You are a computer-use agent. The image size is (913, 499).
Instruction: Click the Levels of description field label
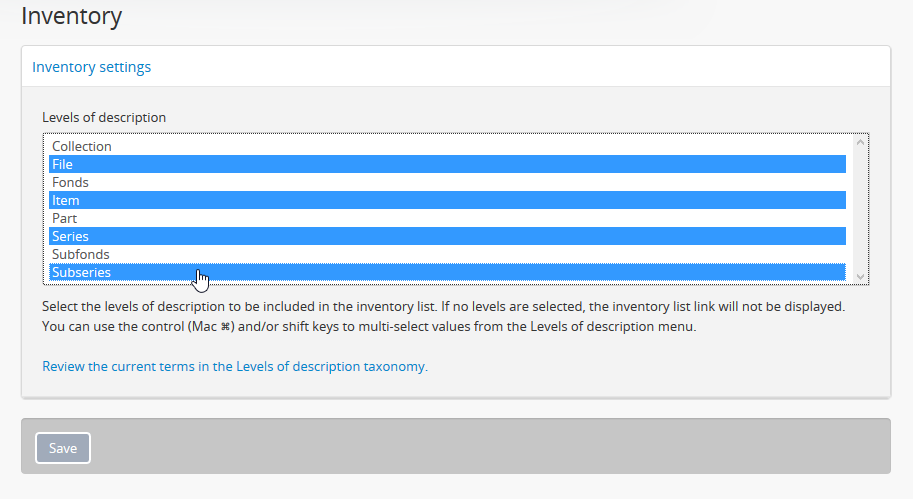tap(104, 118)
